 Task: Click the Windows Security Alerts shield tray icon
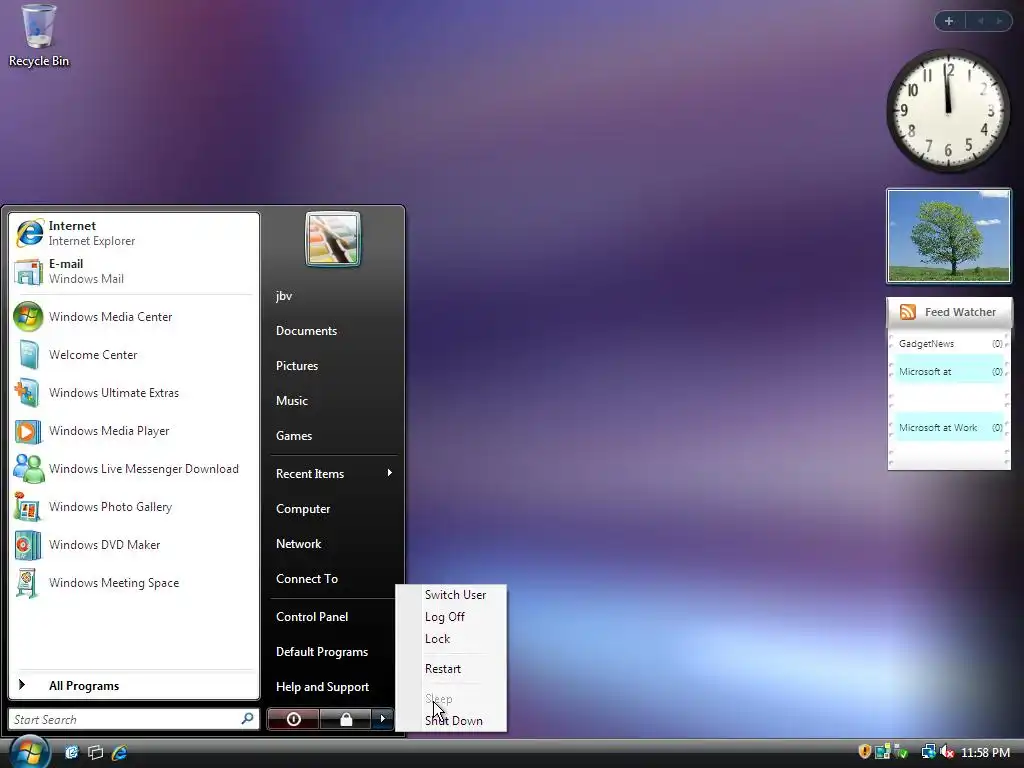pos(865,752)
